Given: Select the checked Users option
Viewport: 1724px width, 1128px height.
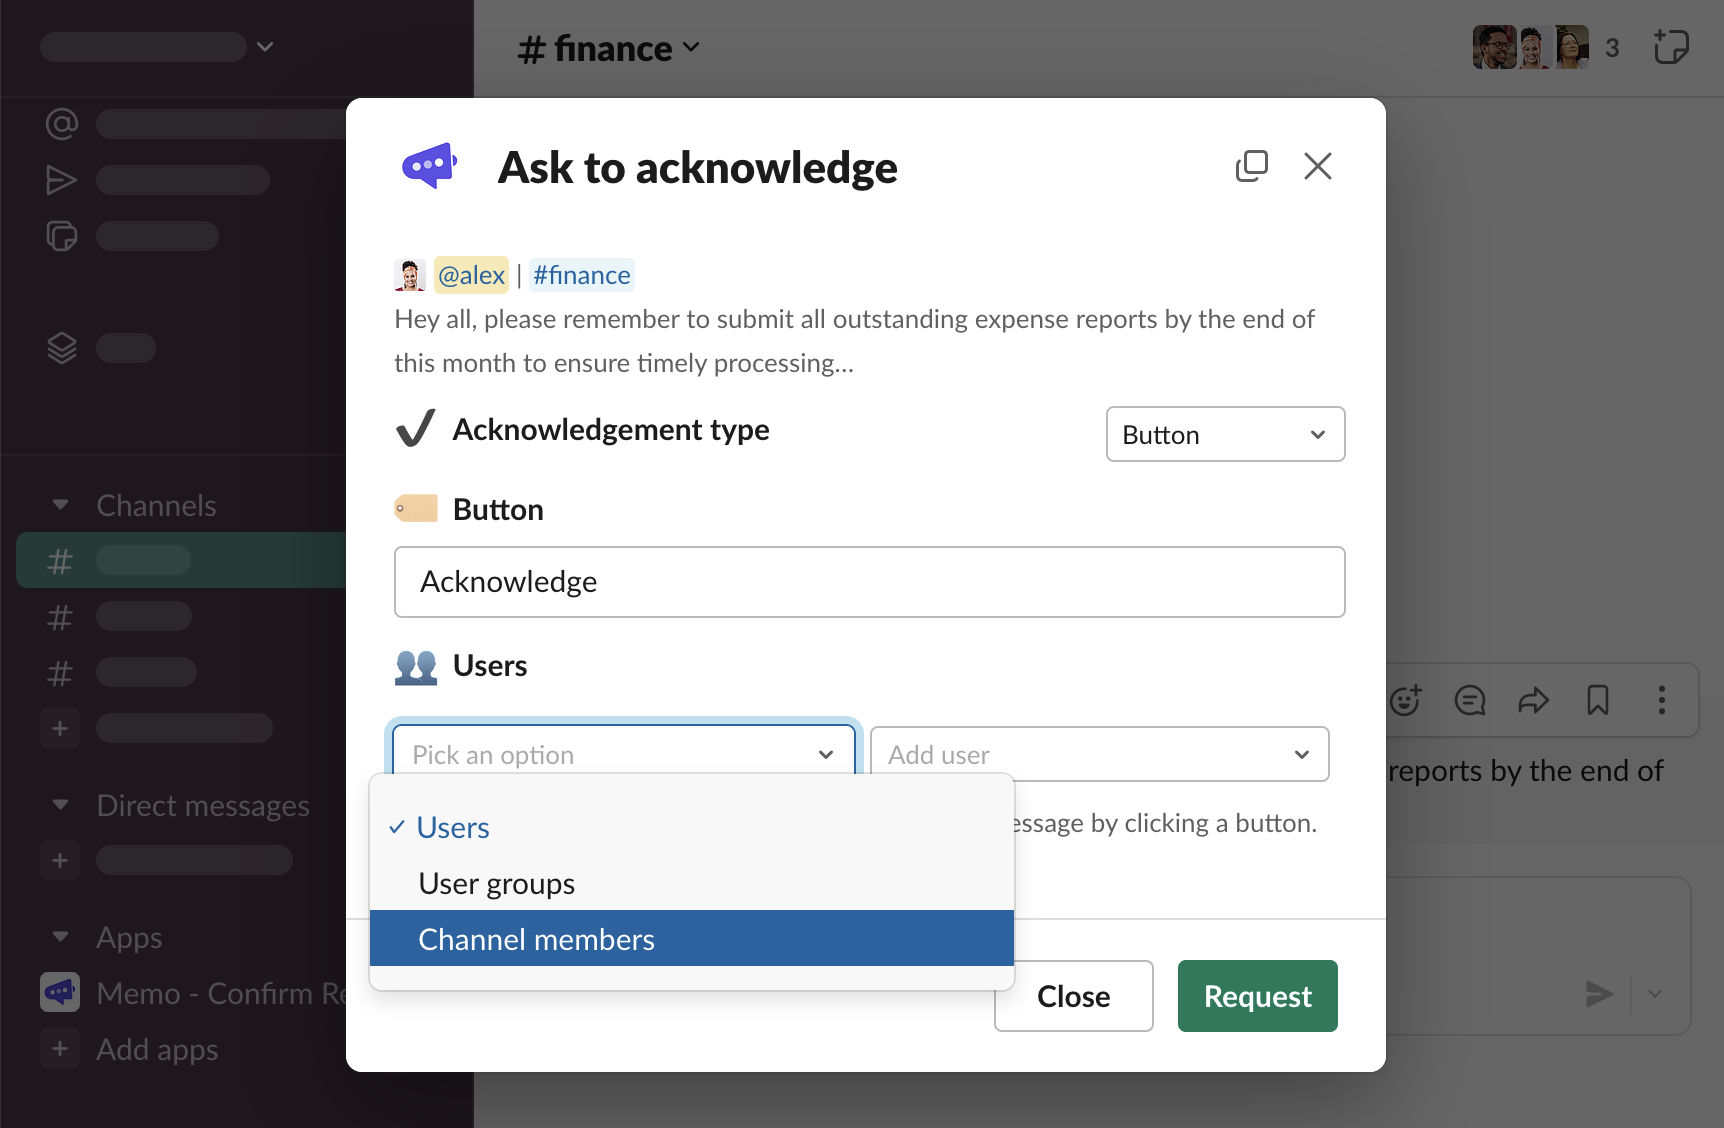Looking at the screenshot, I should pyautogui.click(x=453, y=828).
